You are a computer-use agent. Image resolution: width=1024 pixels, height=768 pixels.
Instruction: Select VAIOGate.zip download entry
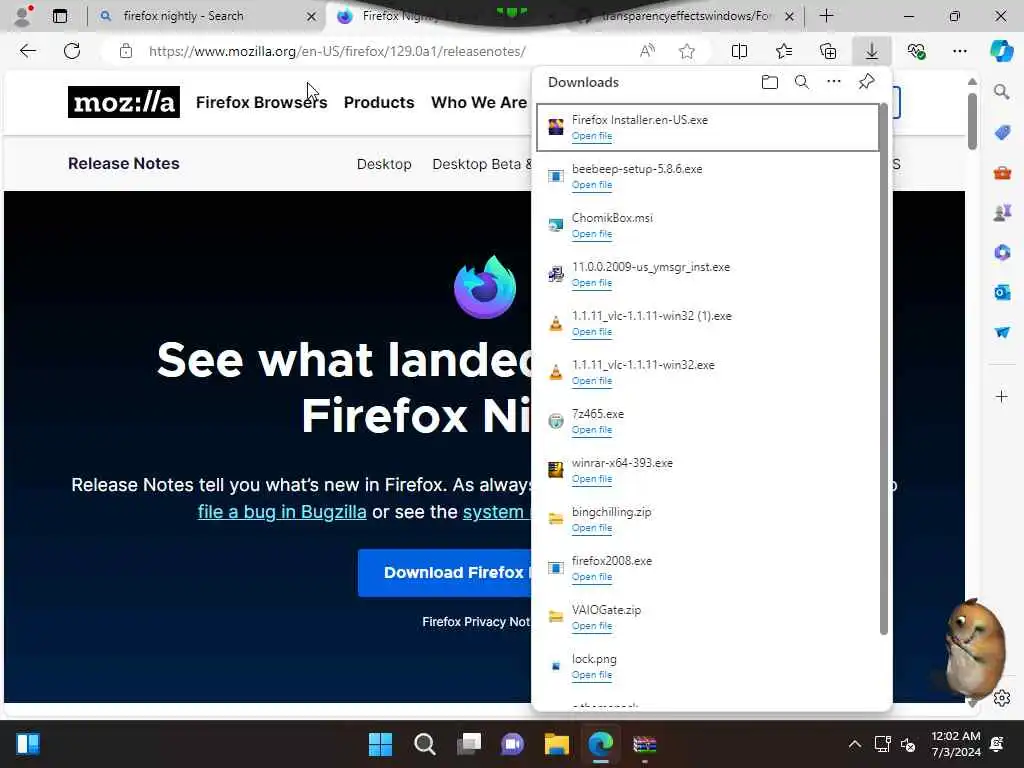click(x=707, y=617)
